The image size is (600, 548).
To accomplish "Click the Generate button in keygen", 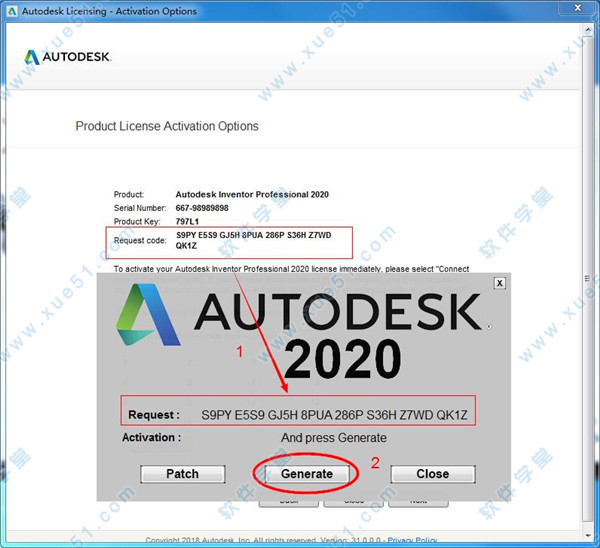I will click(x=307, y=474).
